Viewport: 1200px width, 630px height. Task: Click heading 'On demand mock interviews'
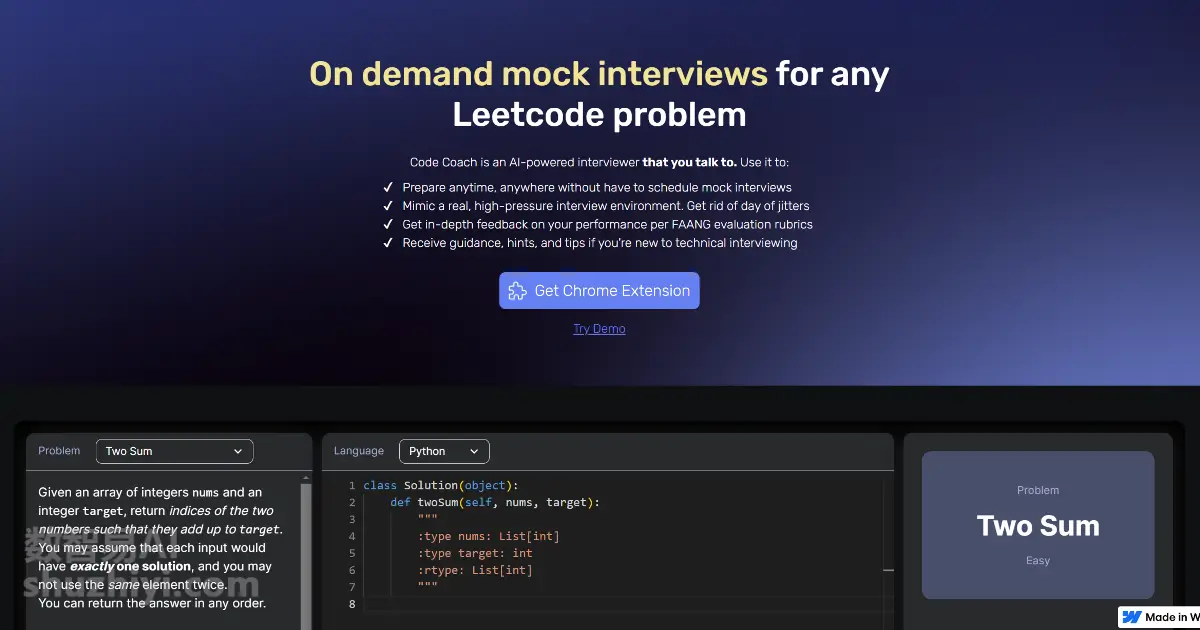[538, 73]
